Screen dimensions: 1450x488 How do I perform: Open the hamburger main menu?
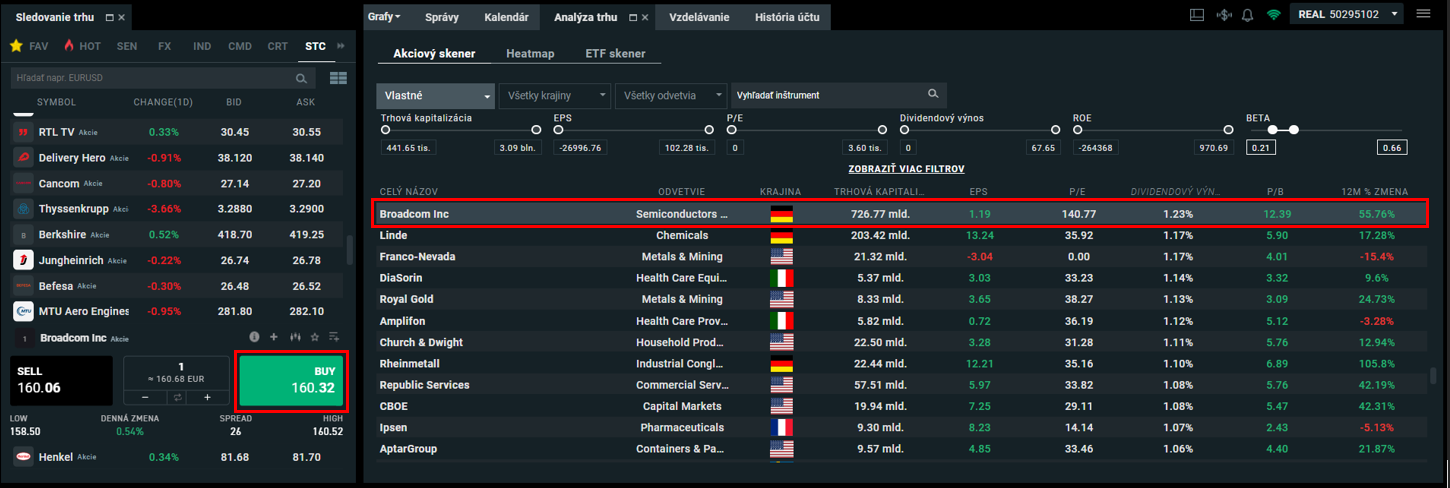click(x=1423, y=14)
